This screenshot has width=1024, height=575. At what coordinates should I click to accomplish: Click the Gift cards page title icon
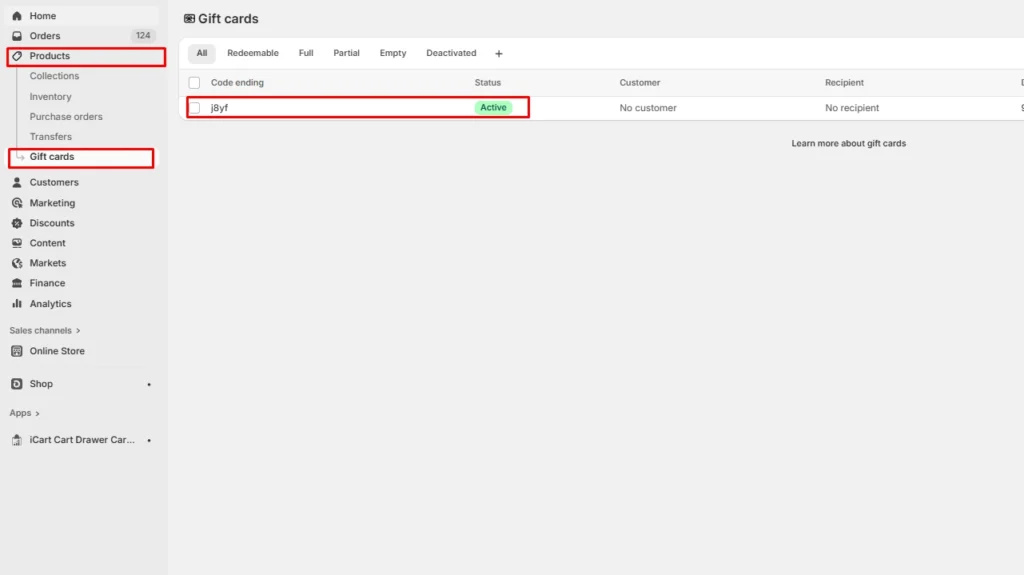click(189, 19)
